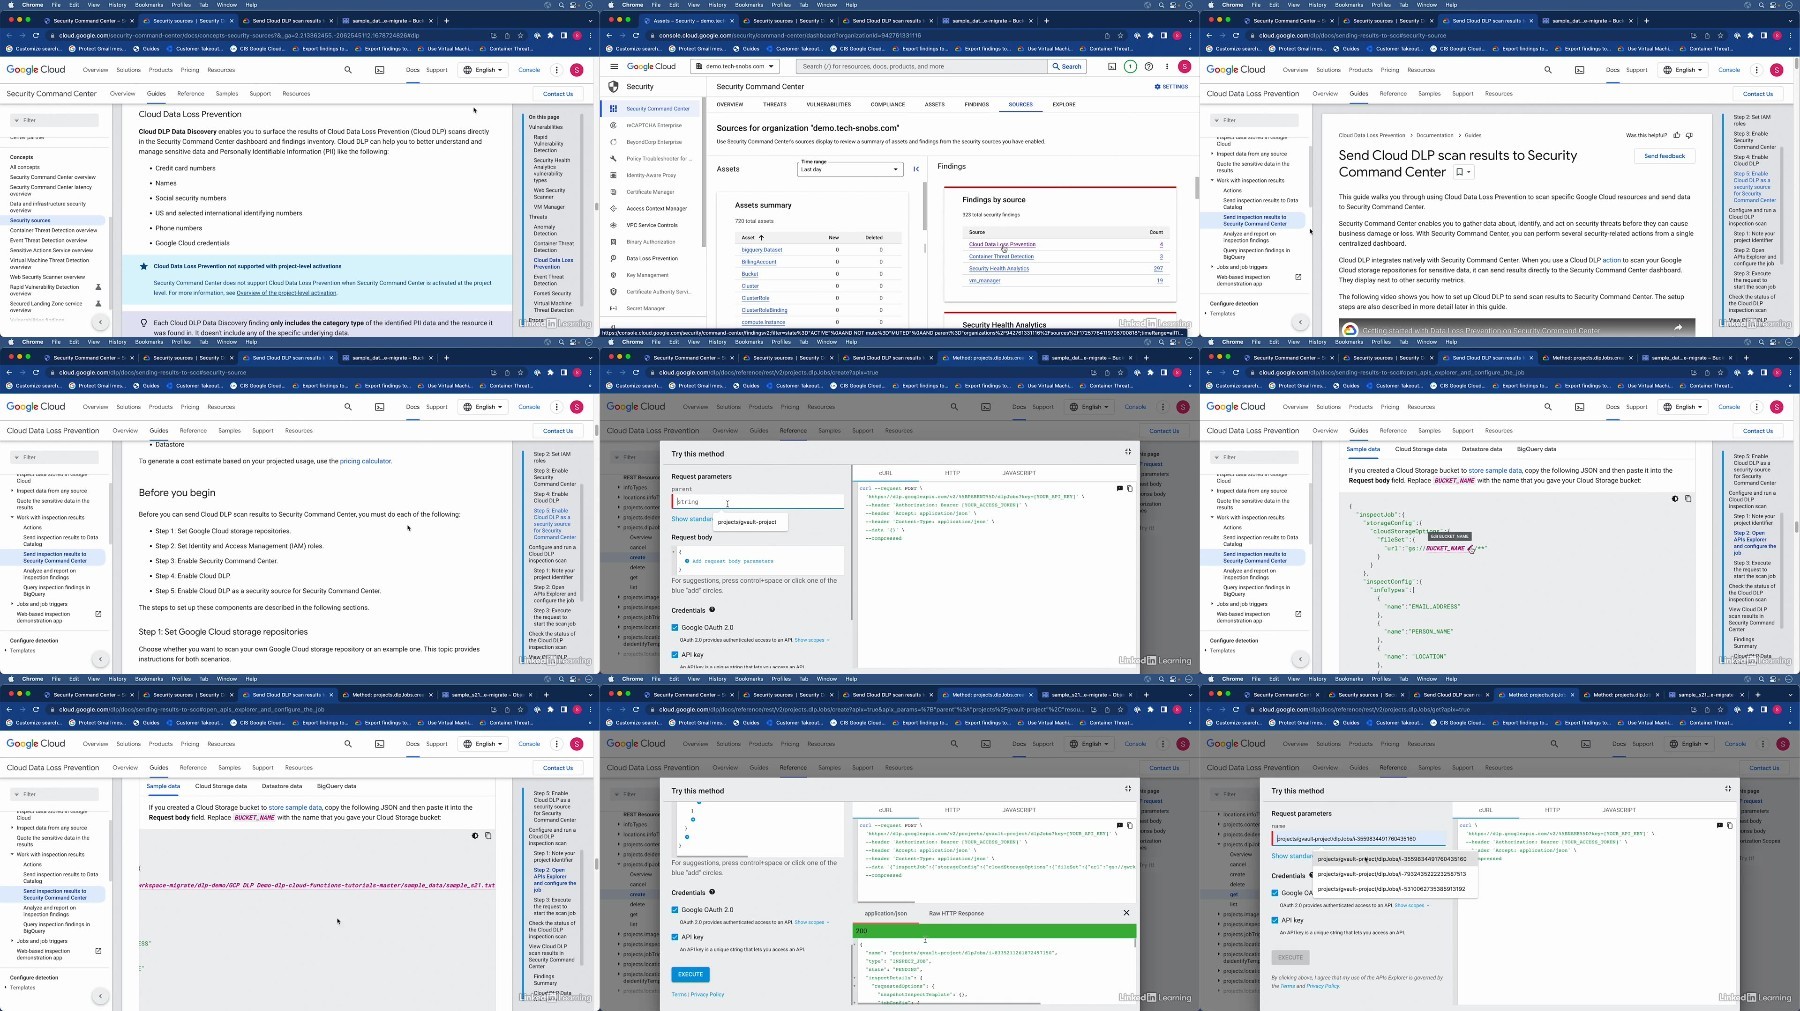
Task: Click the Identity-Aware Proxy sidebar icon
Action: click(613, 175)
